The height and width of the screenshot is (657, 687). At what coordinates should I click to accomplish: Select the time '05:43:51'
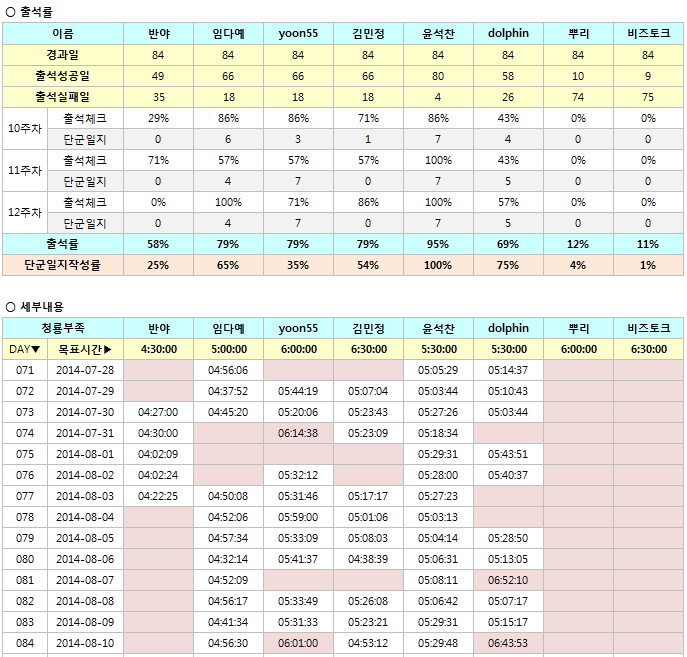(508, 454)
